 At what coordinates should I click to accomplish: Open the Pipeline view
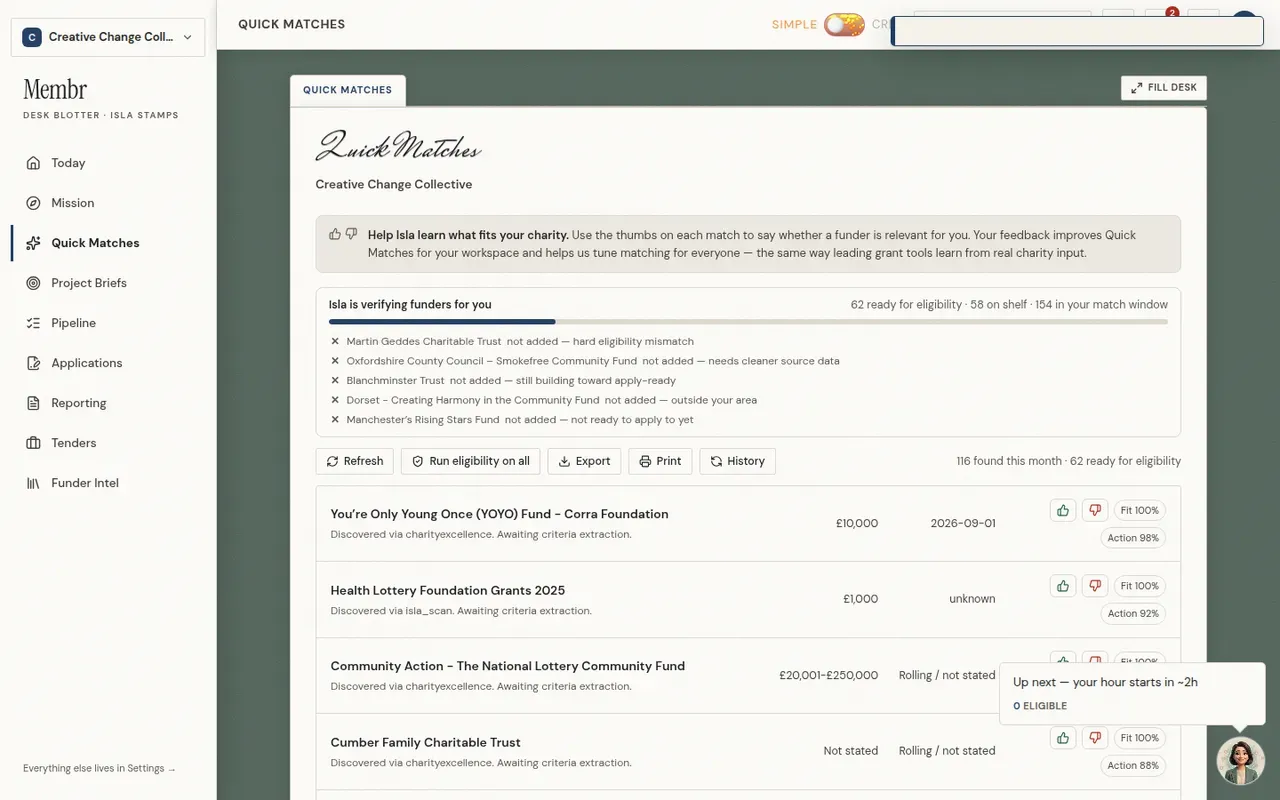(x=108, y=323)
